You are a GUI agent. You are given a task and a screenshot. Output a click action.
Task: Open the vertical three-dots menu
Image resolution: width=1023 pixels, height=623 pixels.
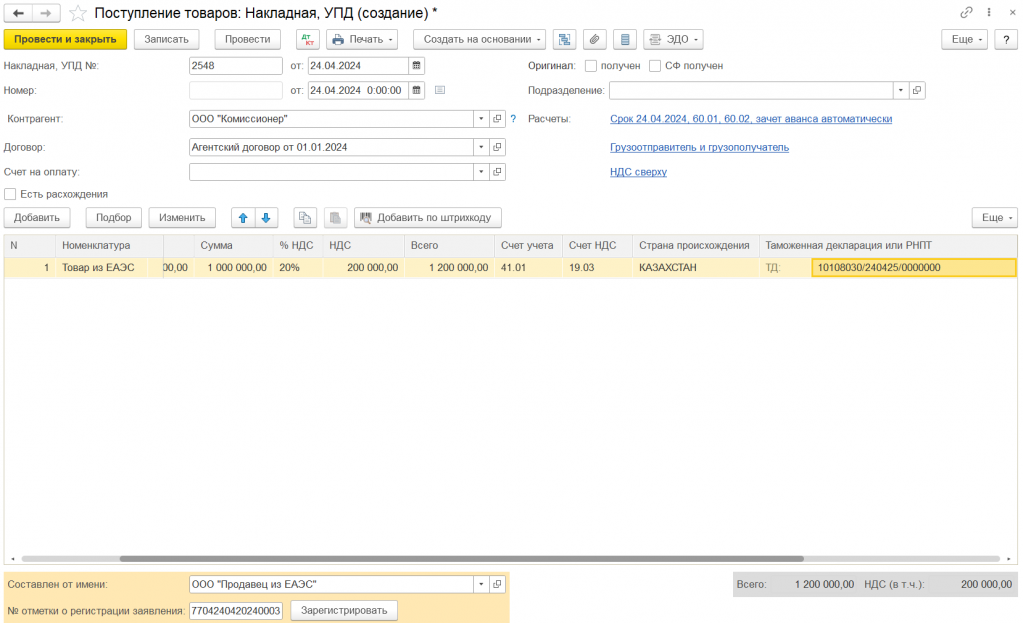(989, 12)
